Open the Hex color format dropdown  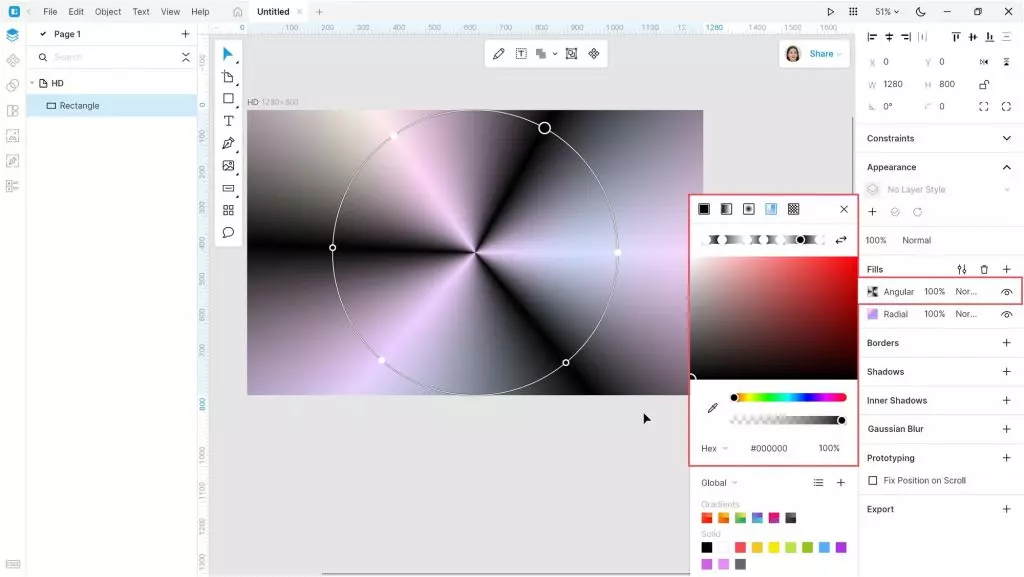pyautogui.click(x=714, y=448)
